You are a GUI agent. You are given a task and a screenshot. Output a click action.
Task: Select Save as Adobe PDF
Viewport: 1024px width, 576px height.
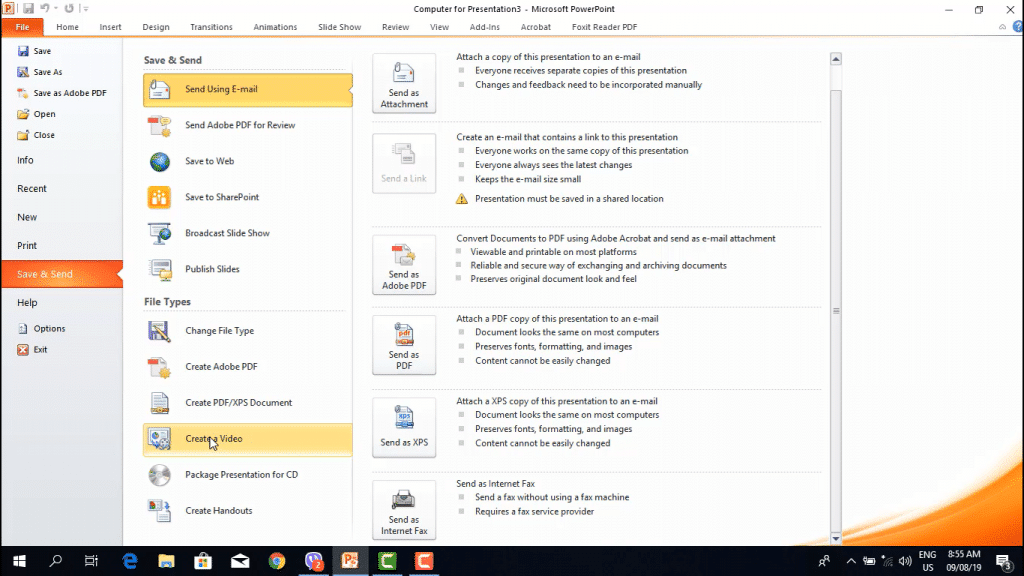pos(62,93)
